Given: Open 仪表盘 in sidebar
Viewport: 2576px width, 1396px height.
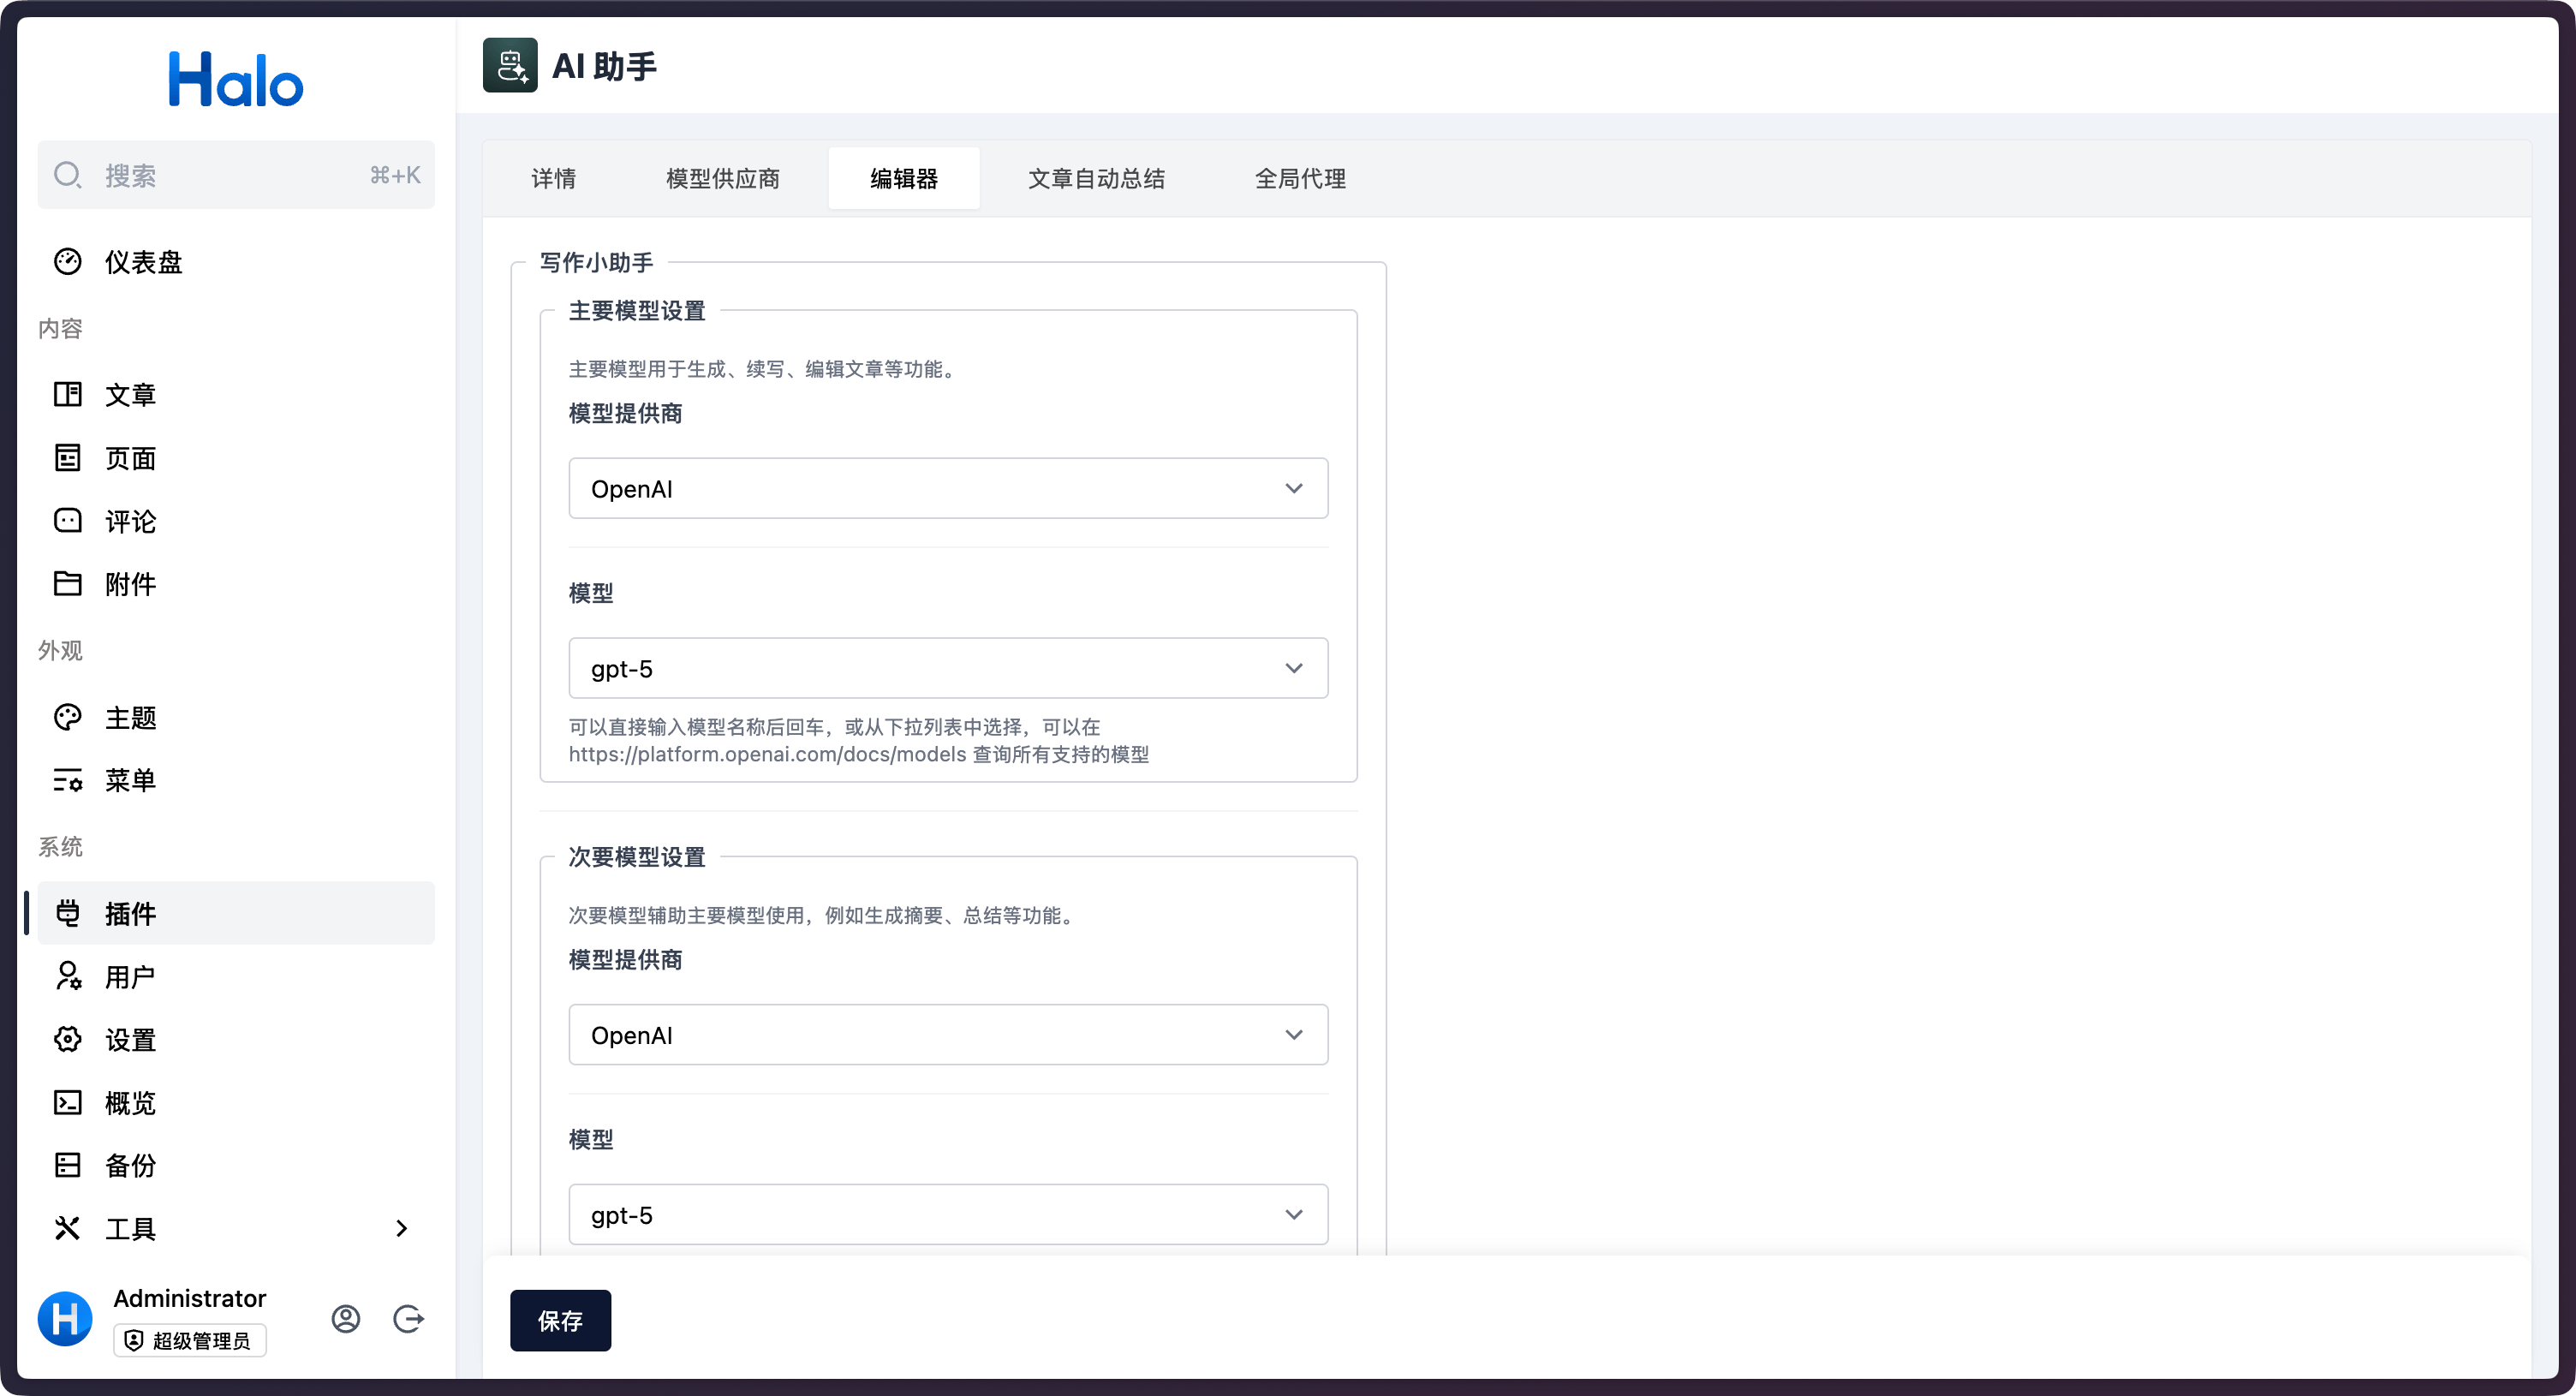Looking at the screenshot, I should (x=236, y=261).
